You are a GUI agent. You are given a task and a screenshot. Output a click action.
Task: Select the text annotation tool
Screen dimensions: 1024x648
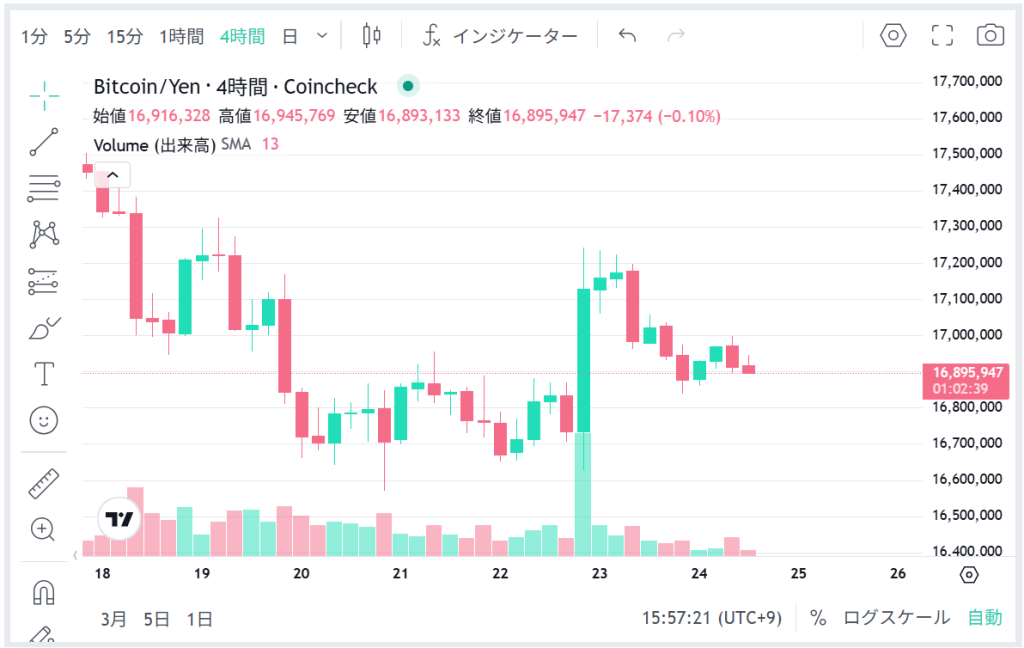[x=44, y=374]
